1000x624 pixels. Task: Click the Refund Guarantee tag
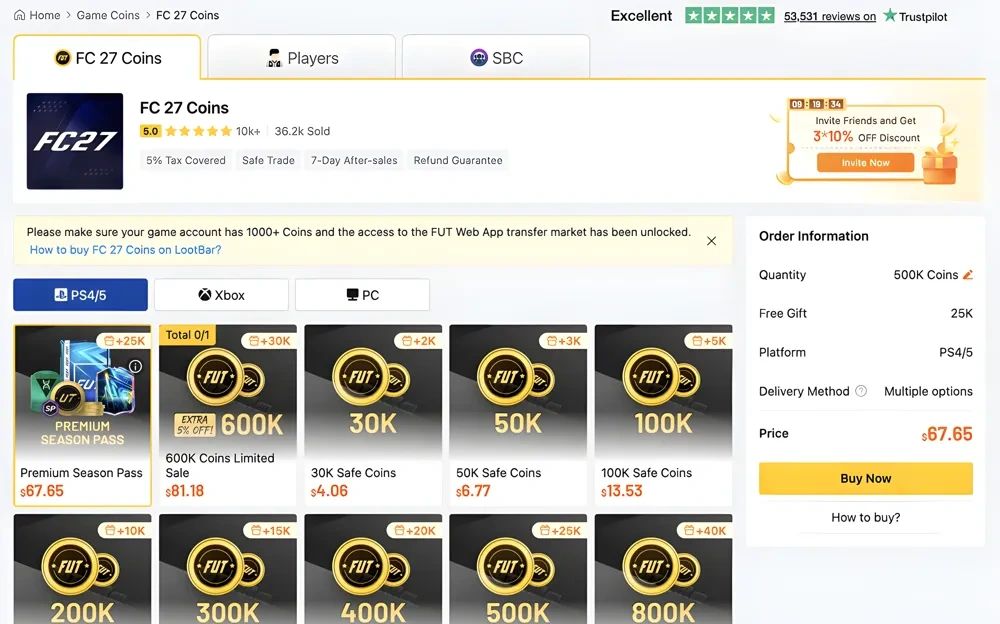(458, 161)
